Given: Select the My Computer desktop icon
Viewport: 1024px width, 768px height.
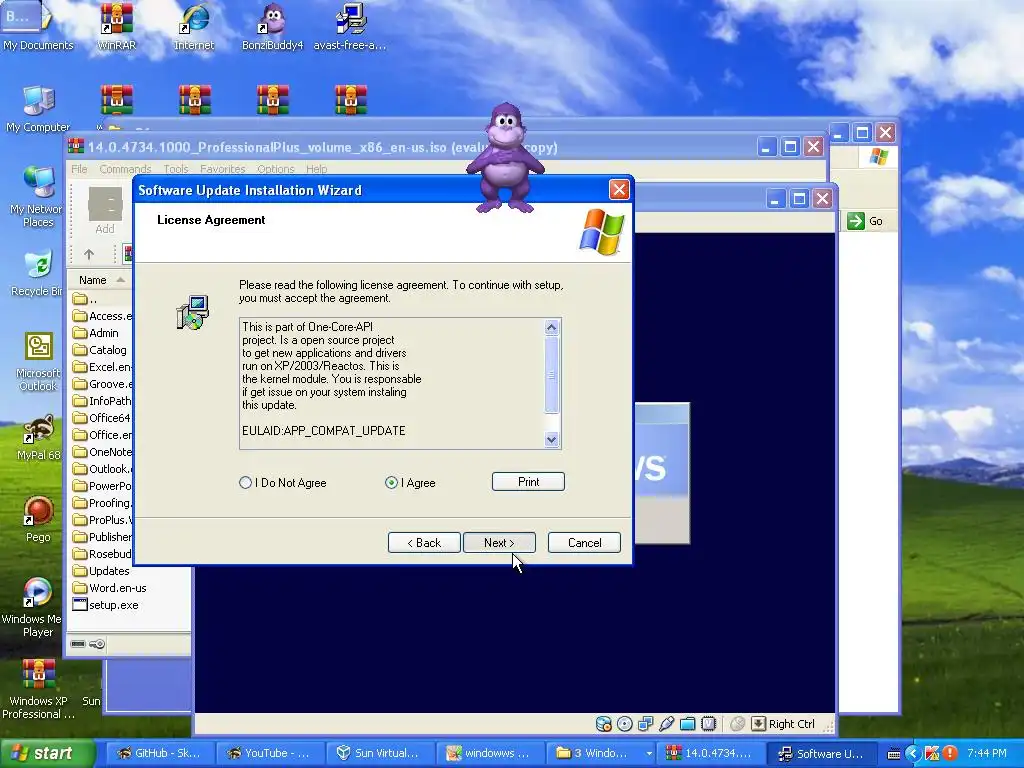Looking at the screenshot, I should [38, 108].
